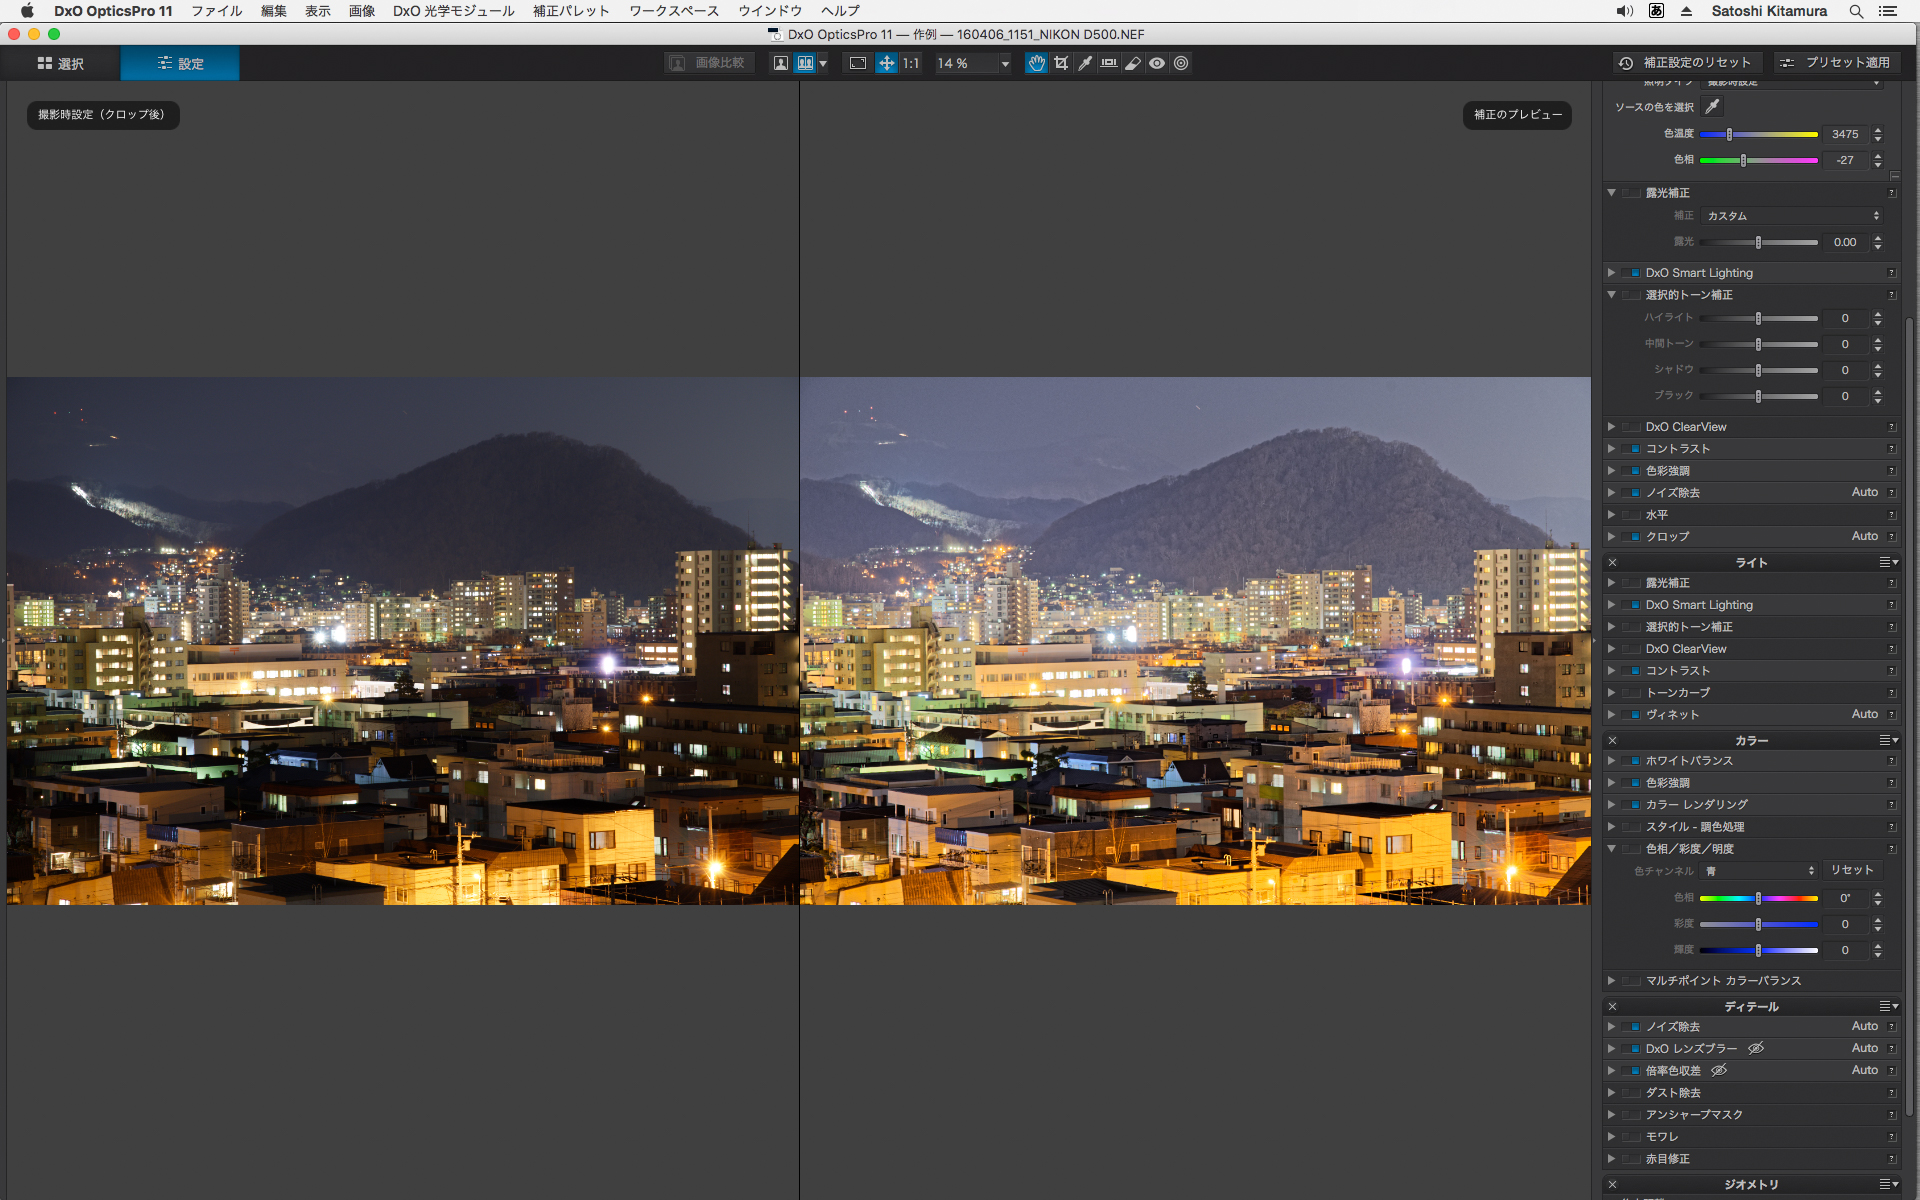The image size is (1920, 1200).
Task: Disable the ヴィネット correction checkbox
Action: [x=1633, y=715]
